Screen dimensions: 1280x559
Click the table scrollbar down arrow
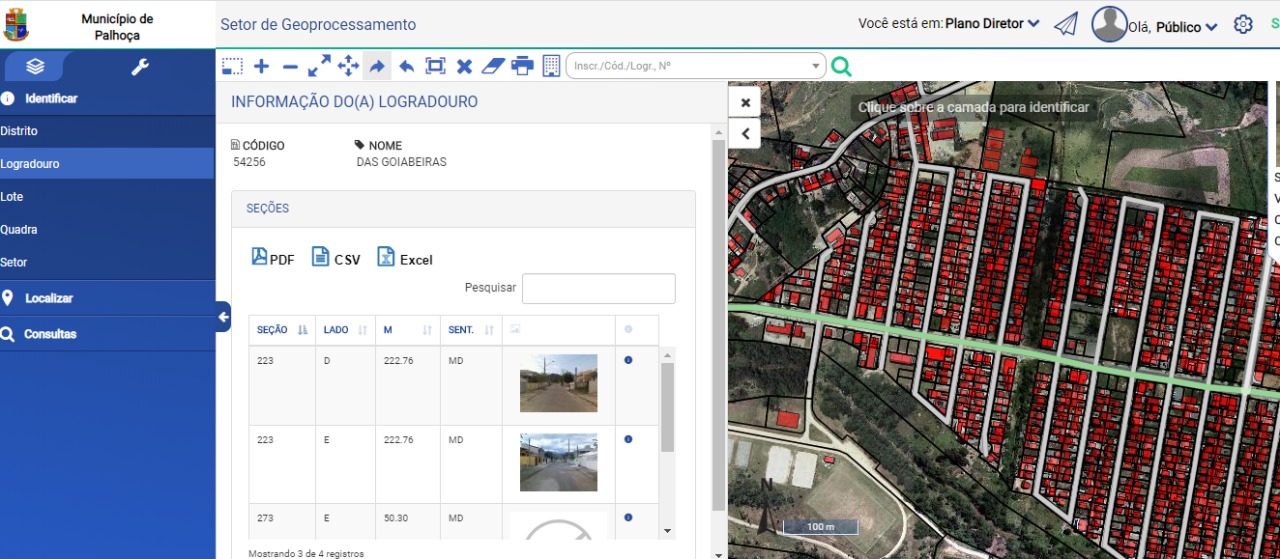click(x=668, y=531)
